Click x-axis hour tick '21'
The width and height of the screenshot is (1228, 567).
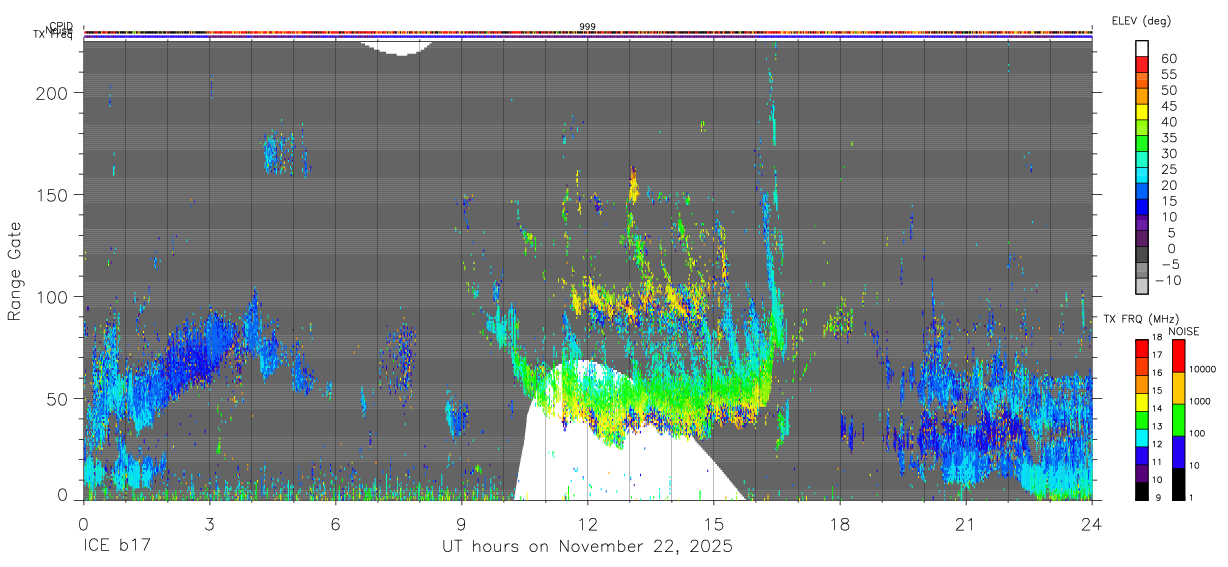(x=966, y=524)
